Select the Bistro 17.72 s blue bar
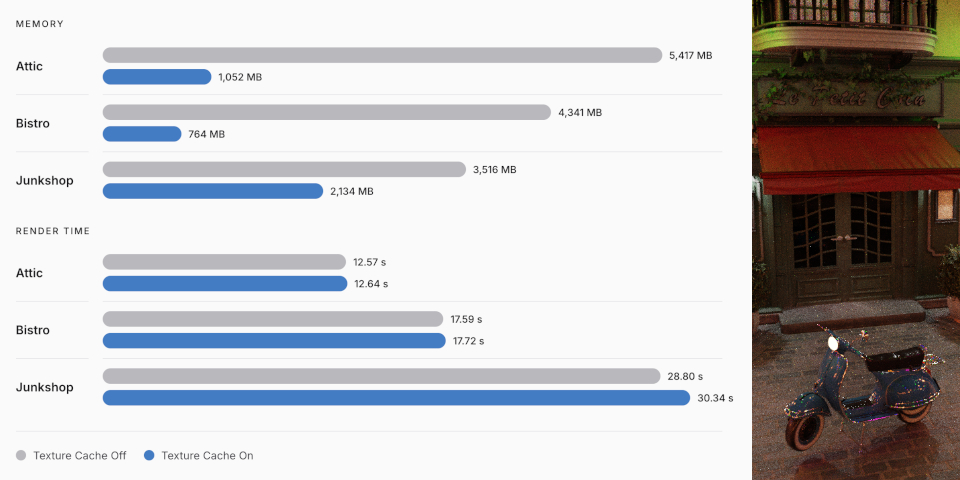This screenshot has width=960, height=480. point(274,340)
